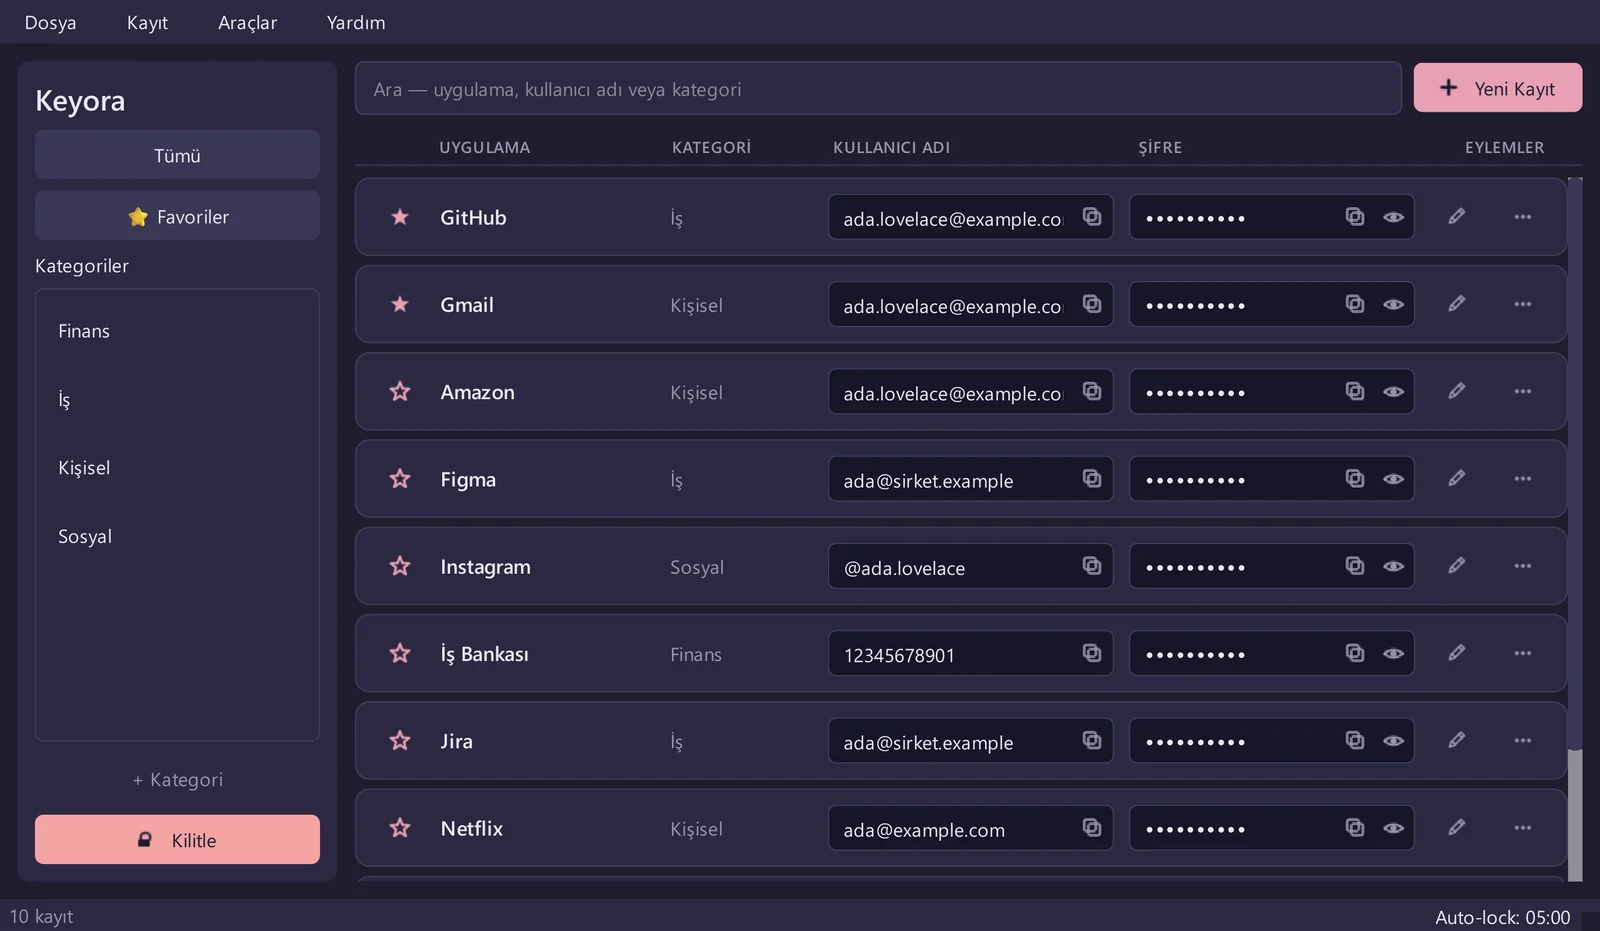Edit the GitHub entry
1600x931 pixels.
tap(1457, 216)
